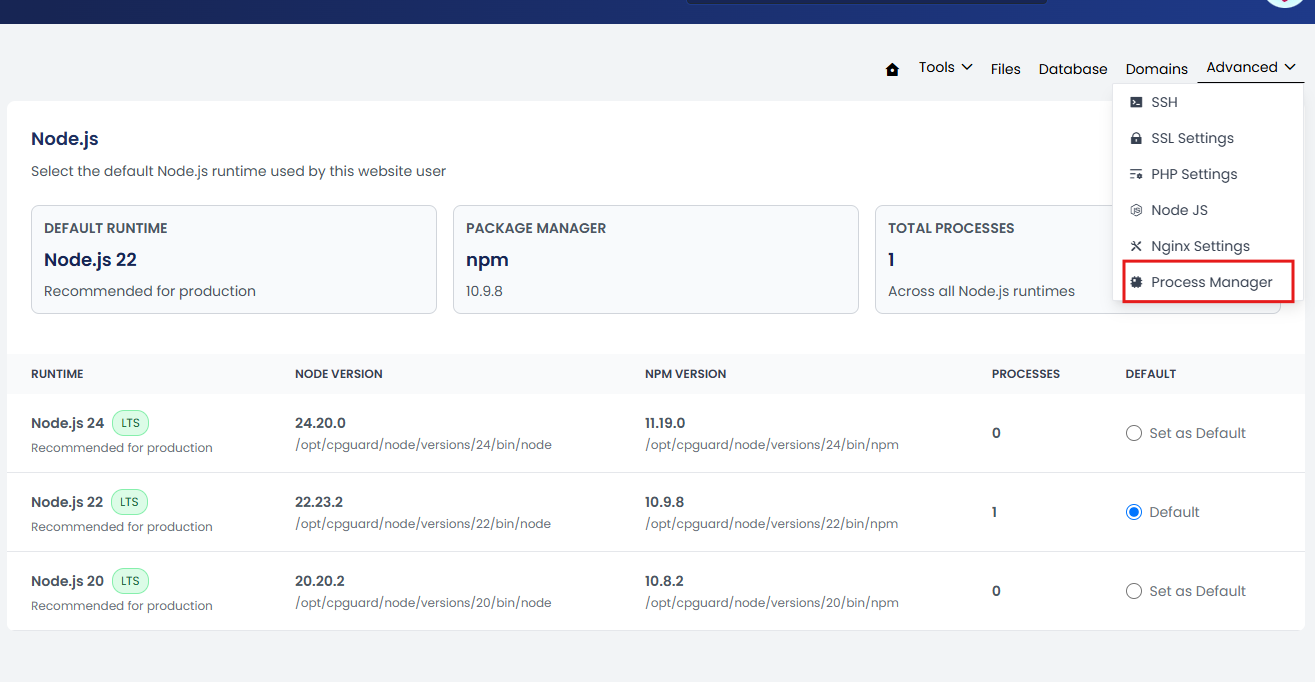The height and width of the screenshot is (682, 1315).
Task: Click the Nginx Settings tools icon
Action: tap(1136, 246)
